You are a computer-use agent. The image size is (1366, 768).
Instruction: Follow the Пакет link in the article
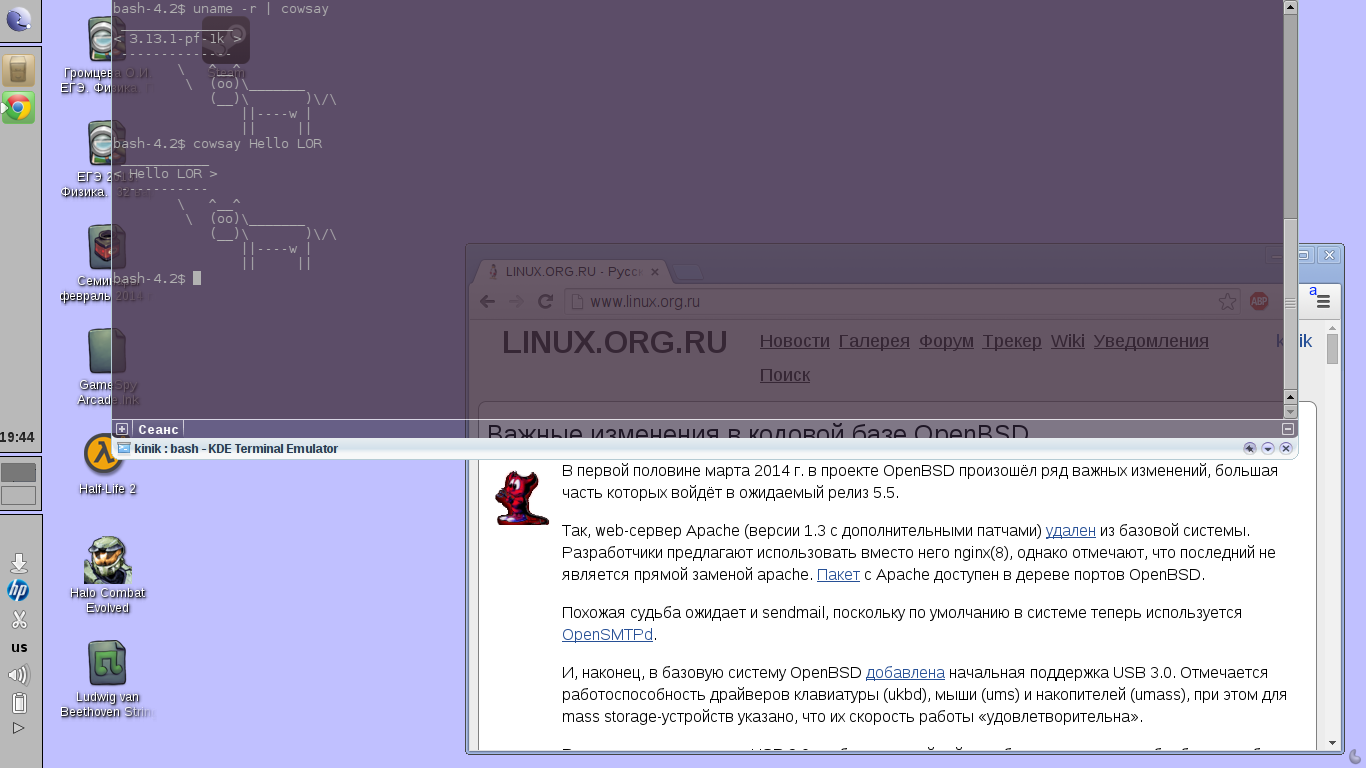pos(838,574)
